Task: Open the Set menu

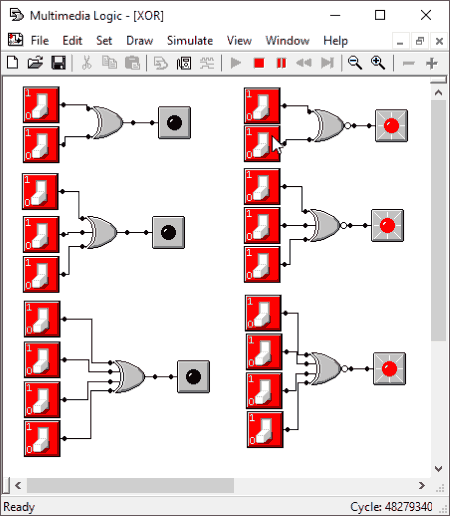Action: (x=104, y=41)
